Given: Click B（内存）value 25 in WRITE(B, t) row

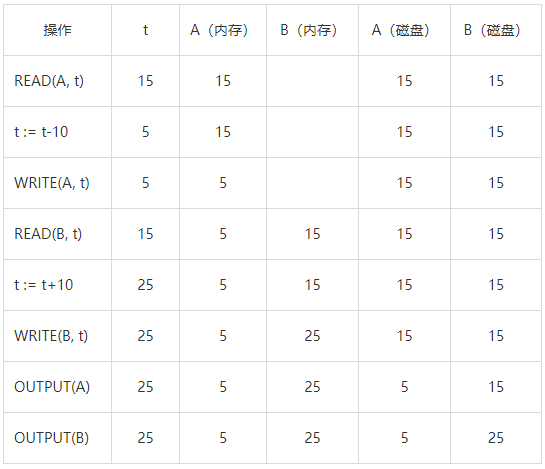Looking at the screenshot, I should pyautogui.click(x=312, y=336).
